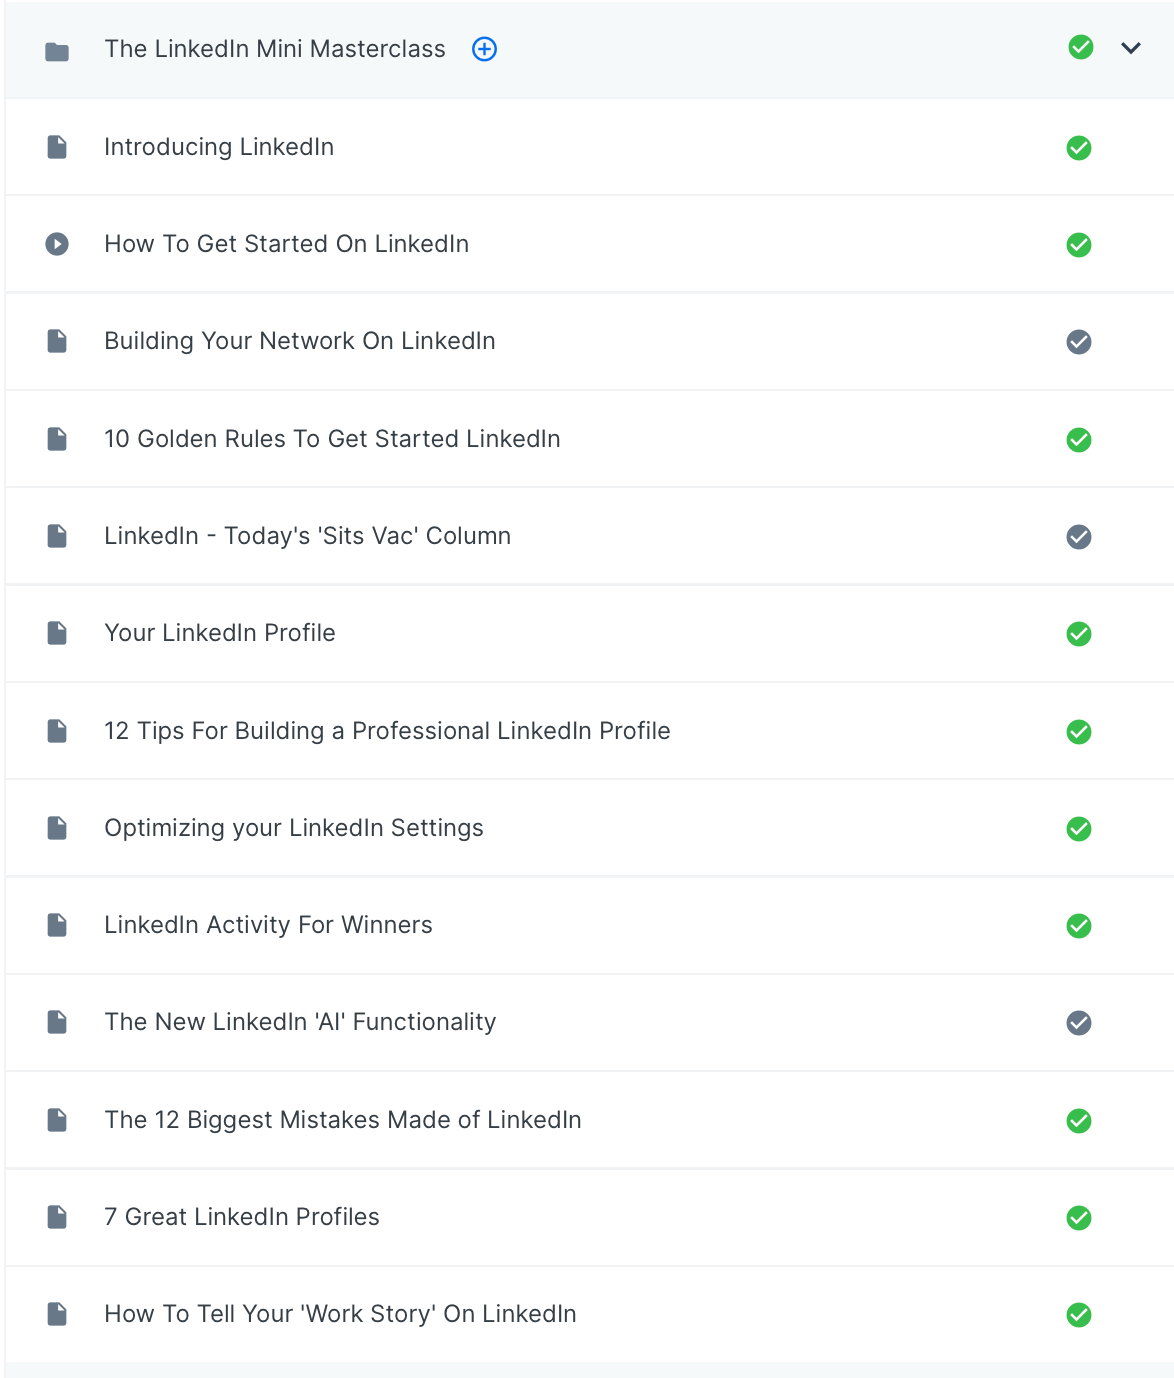The height and width of the screenshot is (1378, 1174).
Task: Select The 12 Biggest Mistakes Made of LinkedIn
Action: pyautogui.click(x=343, y=1120)
